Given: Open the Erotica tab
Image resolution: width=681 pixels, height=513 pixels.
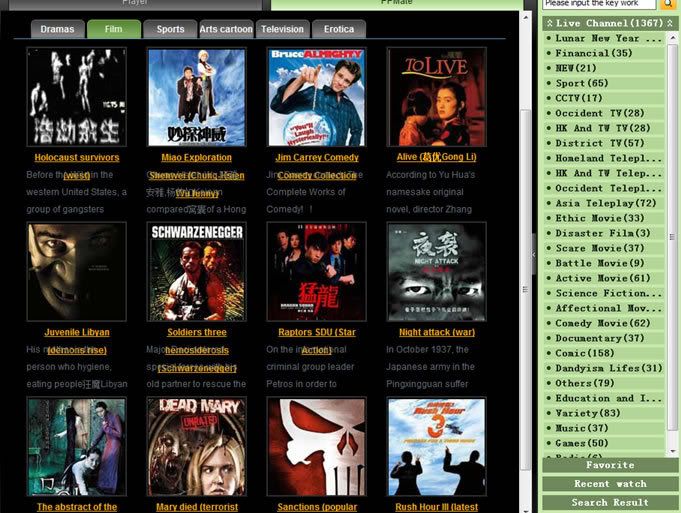Looking at the screenshot, I should point(339,29).
